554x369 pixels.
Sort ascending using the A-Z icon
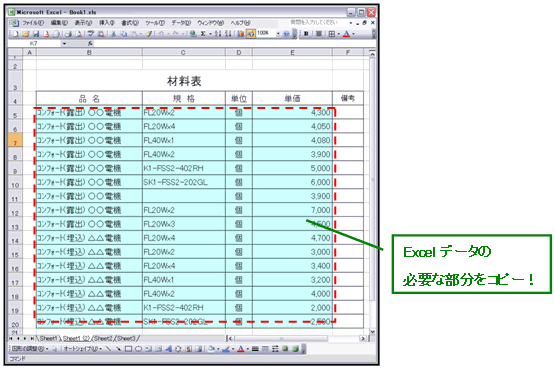[218, 34]
